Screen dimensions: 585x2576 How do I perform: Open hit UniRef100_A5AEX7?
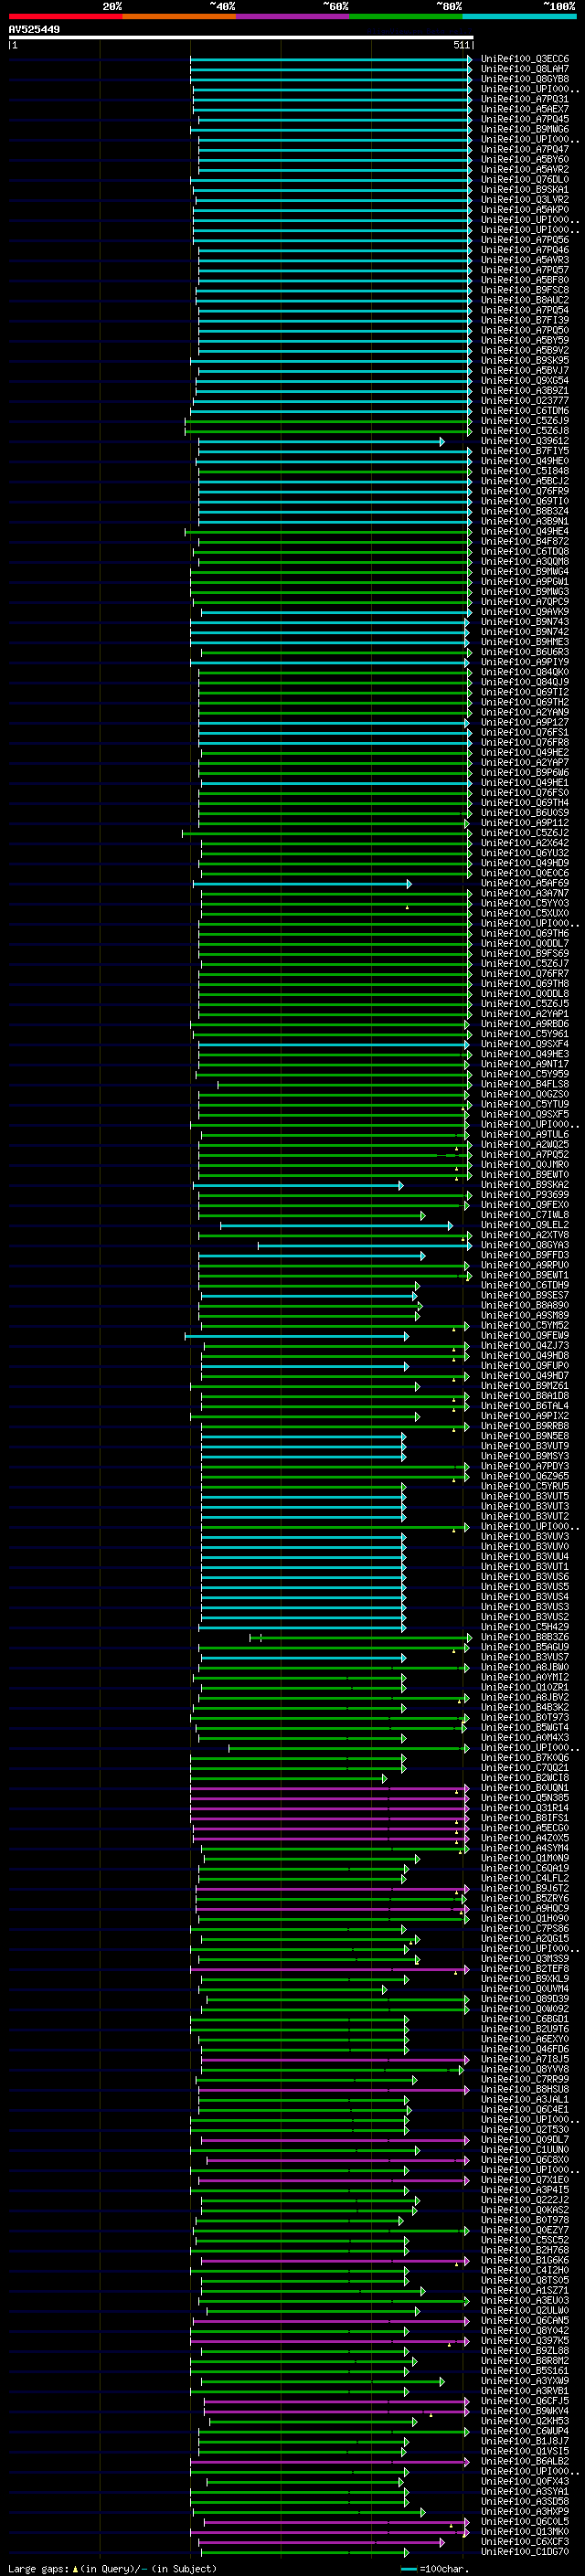click(x=525, y=109)
